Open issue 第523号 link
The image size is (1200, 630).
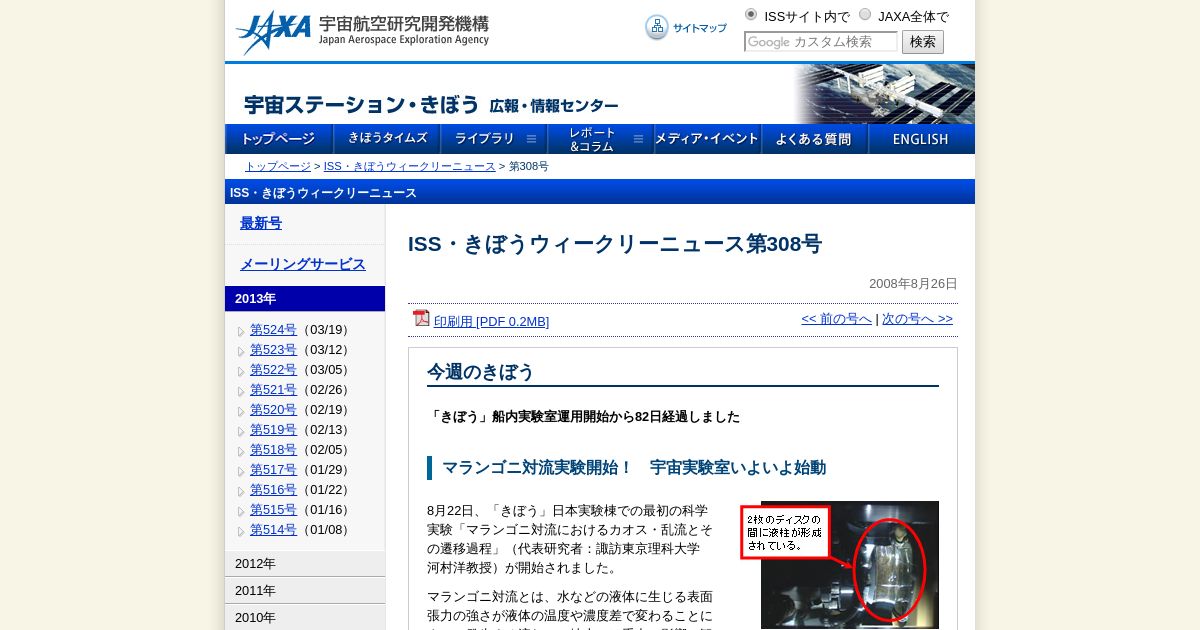click(x=273, y=350)
